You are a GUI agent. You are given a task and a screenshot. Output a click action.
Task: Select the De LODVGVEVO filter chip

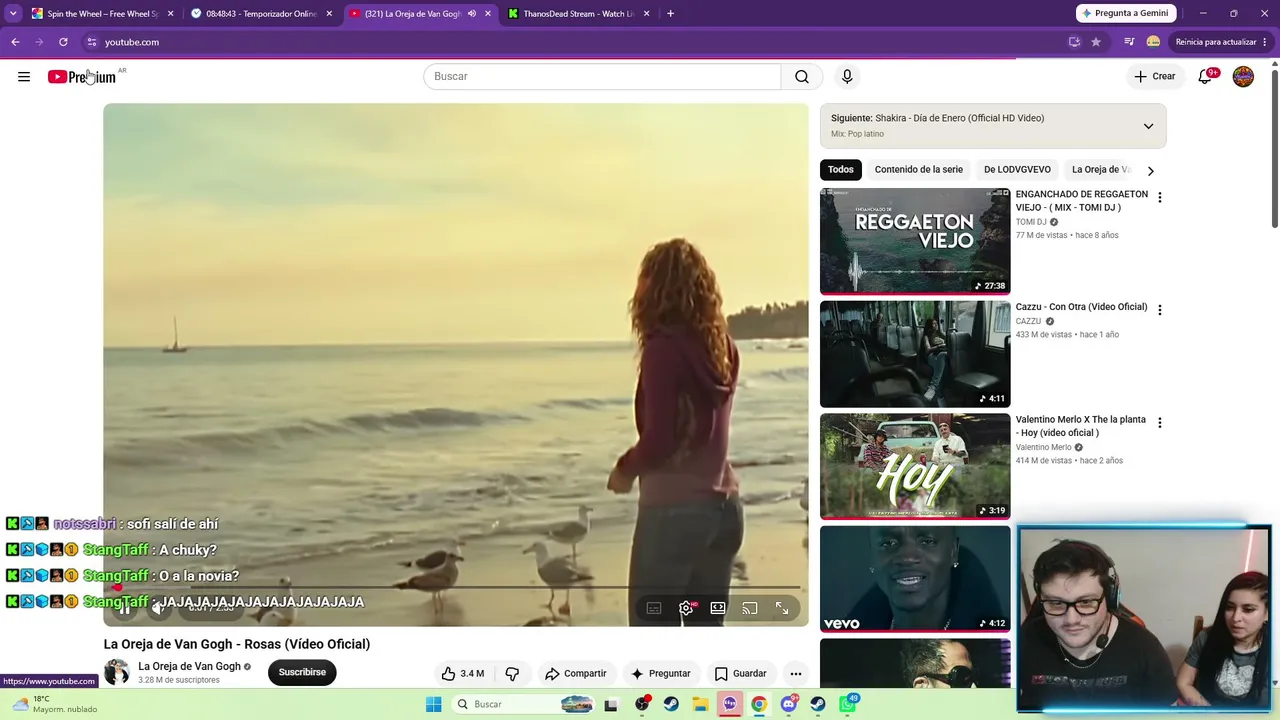[x=1017, y=170]
